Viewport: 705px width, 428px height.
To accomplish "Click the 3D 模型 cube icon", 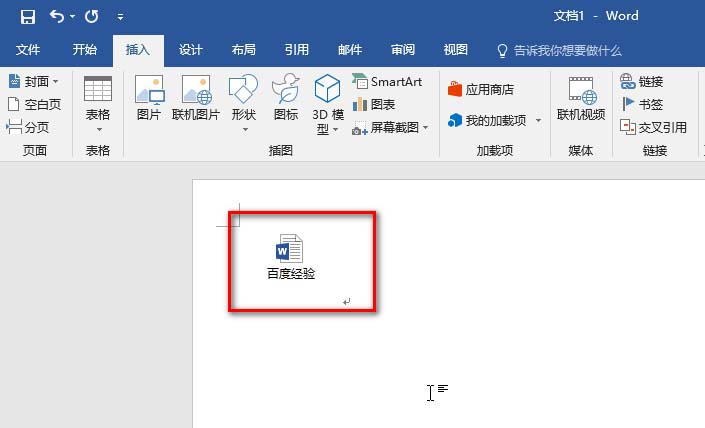I will (328, 89).
